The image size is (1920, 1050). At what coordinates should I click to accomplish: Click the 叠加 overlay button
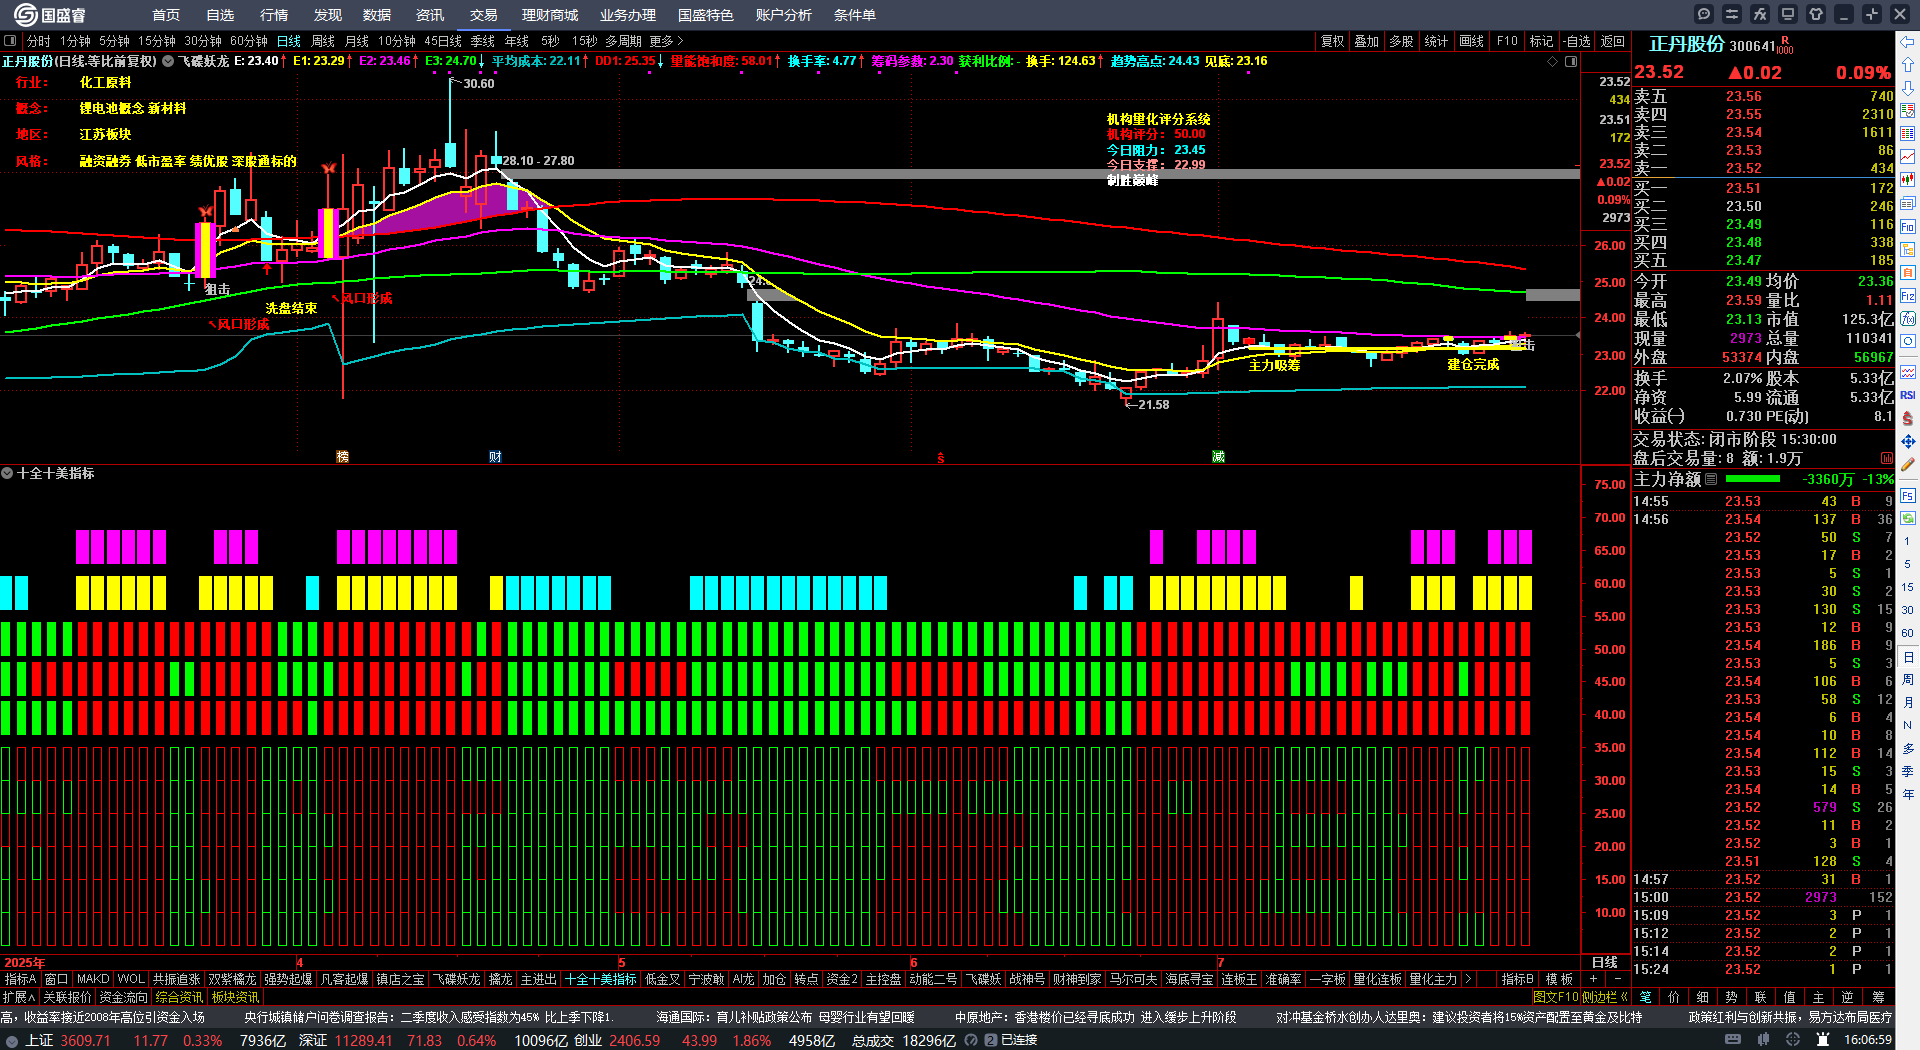[x=1367, y=41]
